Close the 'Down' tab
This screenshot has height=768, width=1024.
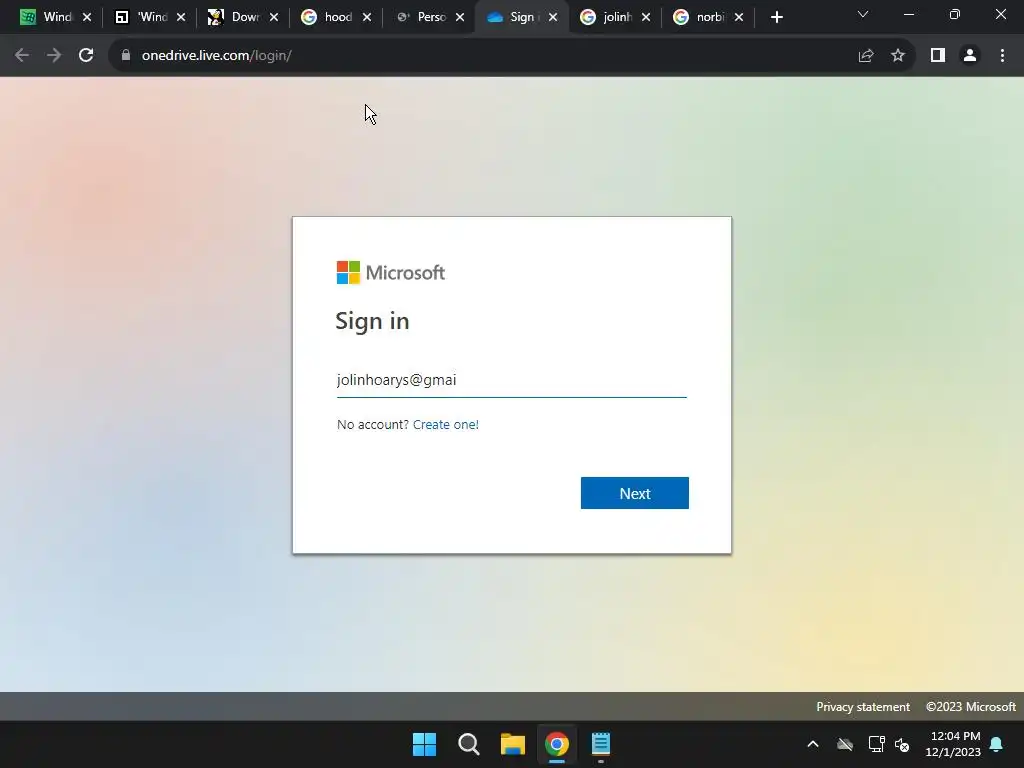pyautogui.click(x=274, y=18)
